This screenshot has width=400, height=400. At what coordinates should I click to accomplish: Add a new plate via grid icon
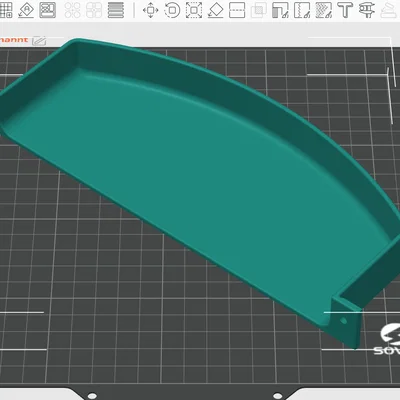click(x=5, y=10)
